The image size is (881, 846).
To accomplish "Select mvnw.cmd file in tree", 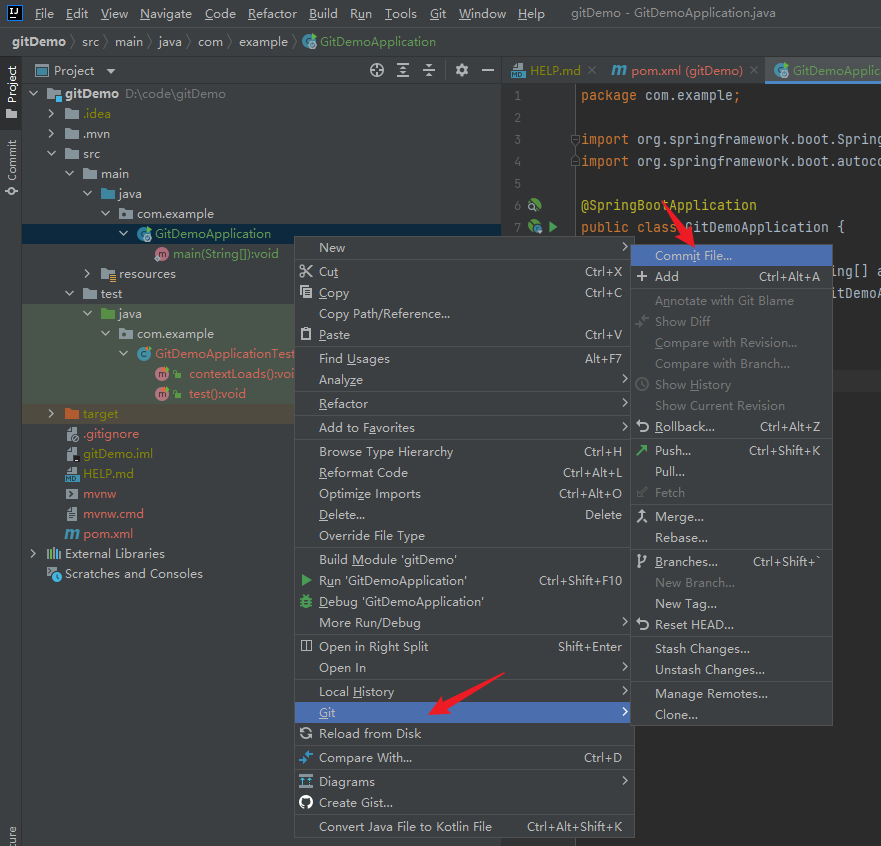I will (113, 513).
